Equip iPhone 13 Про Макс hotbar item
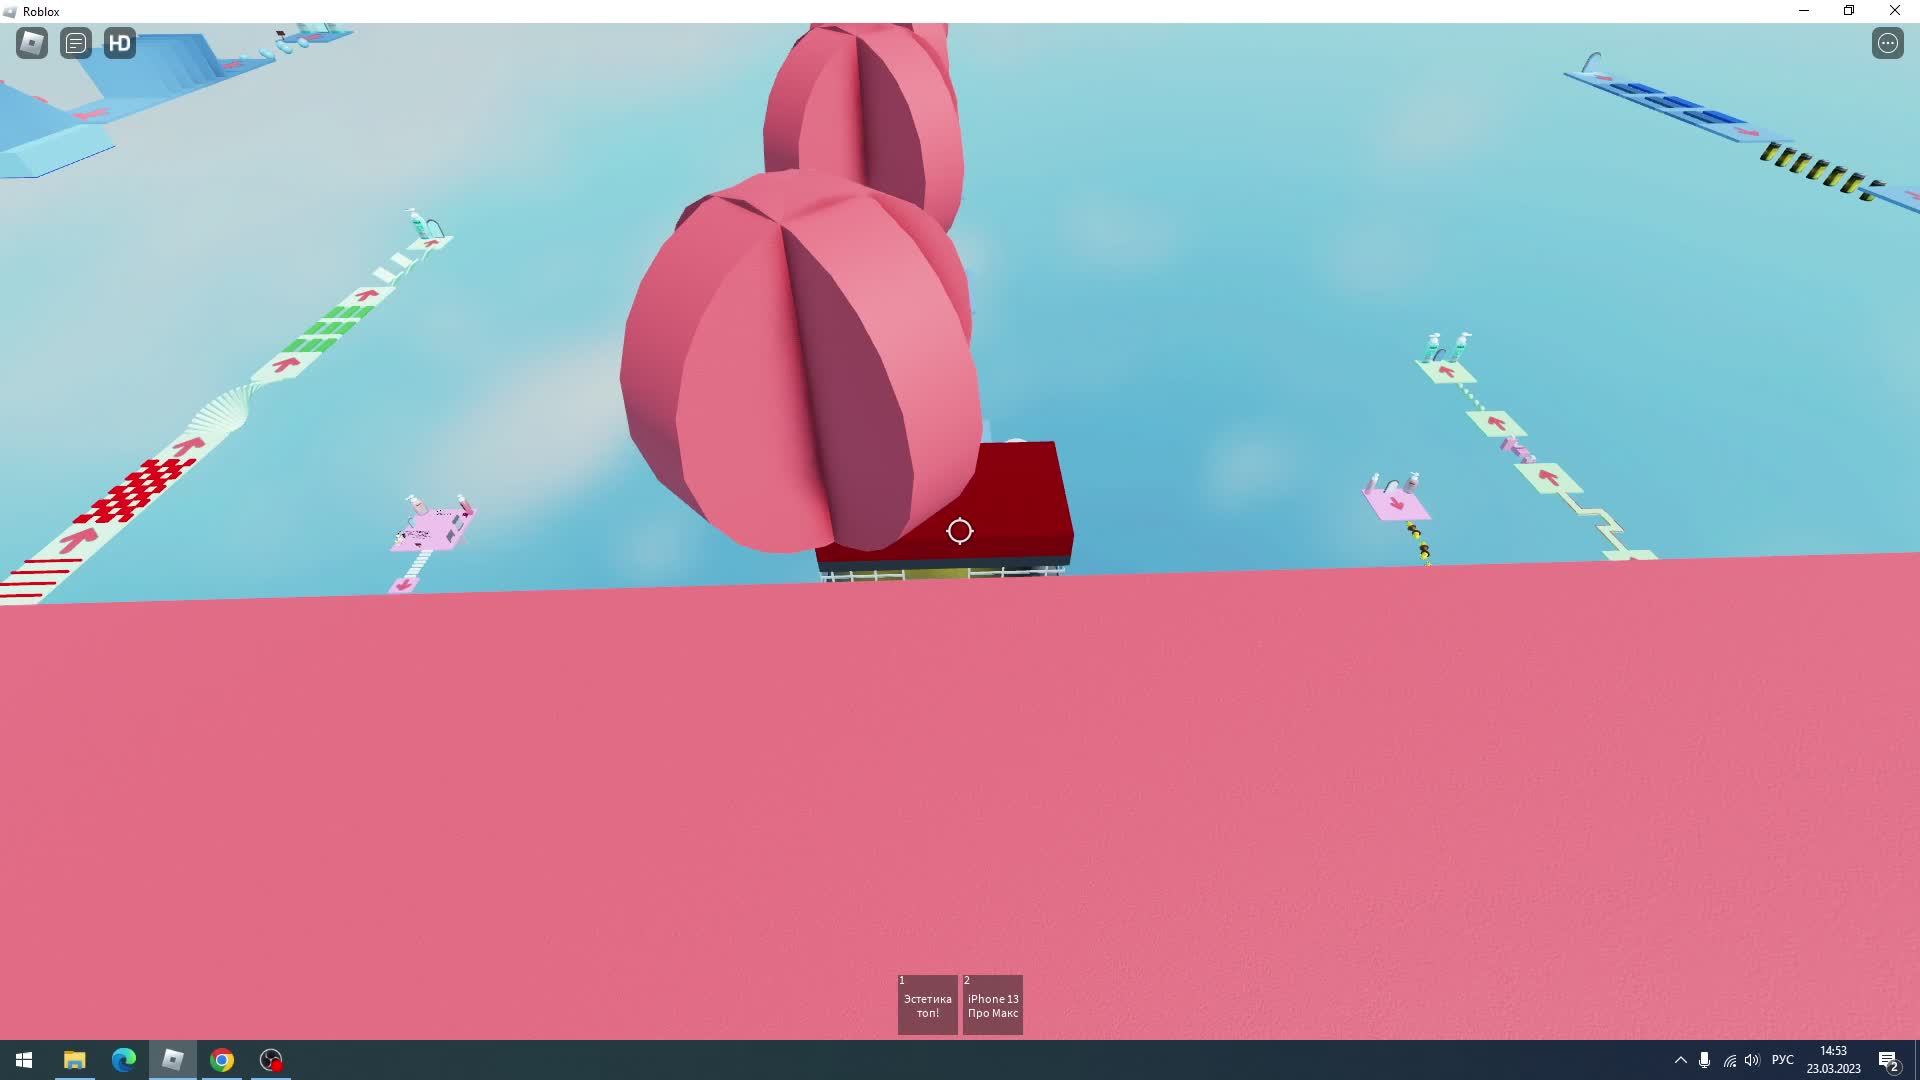The width and height of the screenshot is (1920, 1080). point(992,1004)
